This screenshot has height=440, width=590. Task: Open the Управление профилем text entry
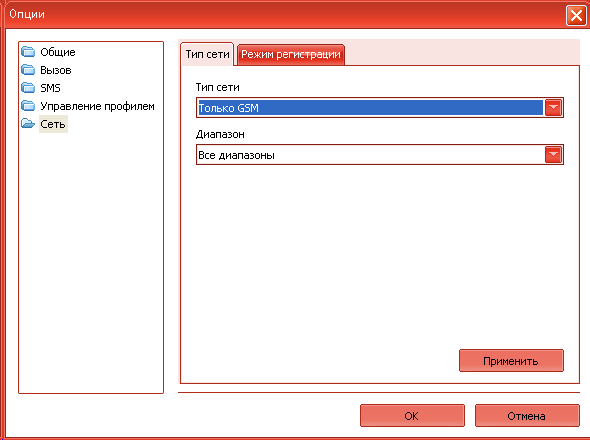tap(97, 106)
